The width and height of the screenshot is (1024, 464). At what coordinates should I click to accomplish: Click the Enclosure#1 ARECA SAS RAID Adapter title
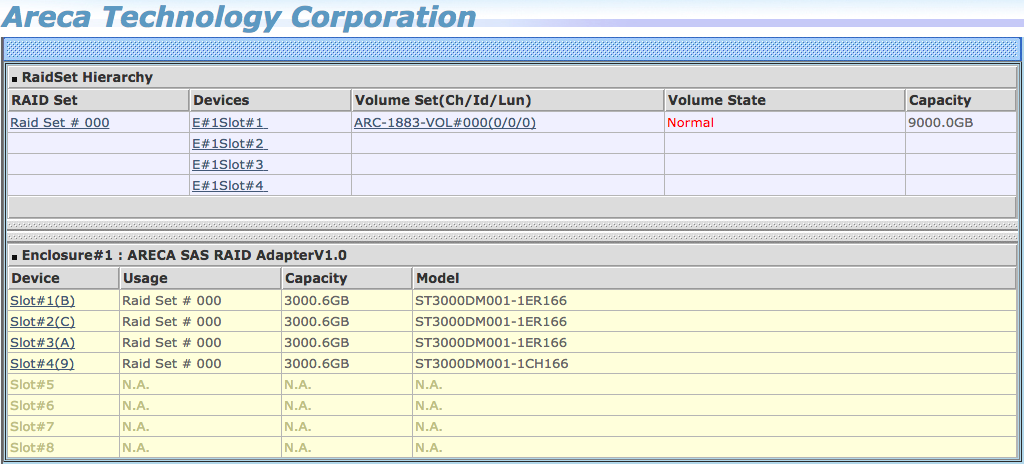(184, 255)
